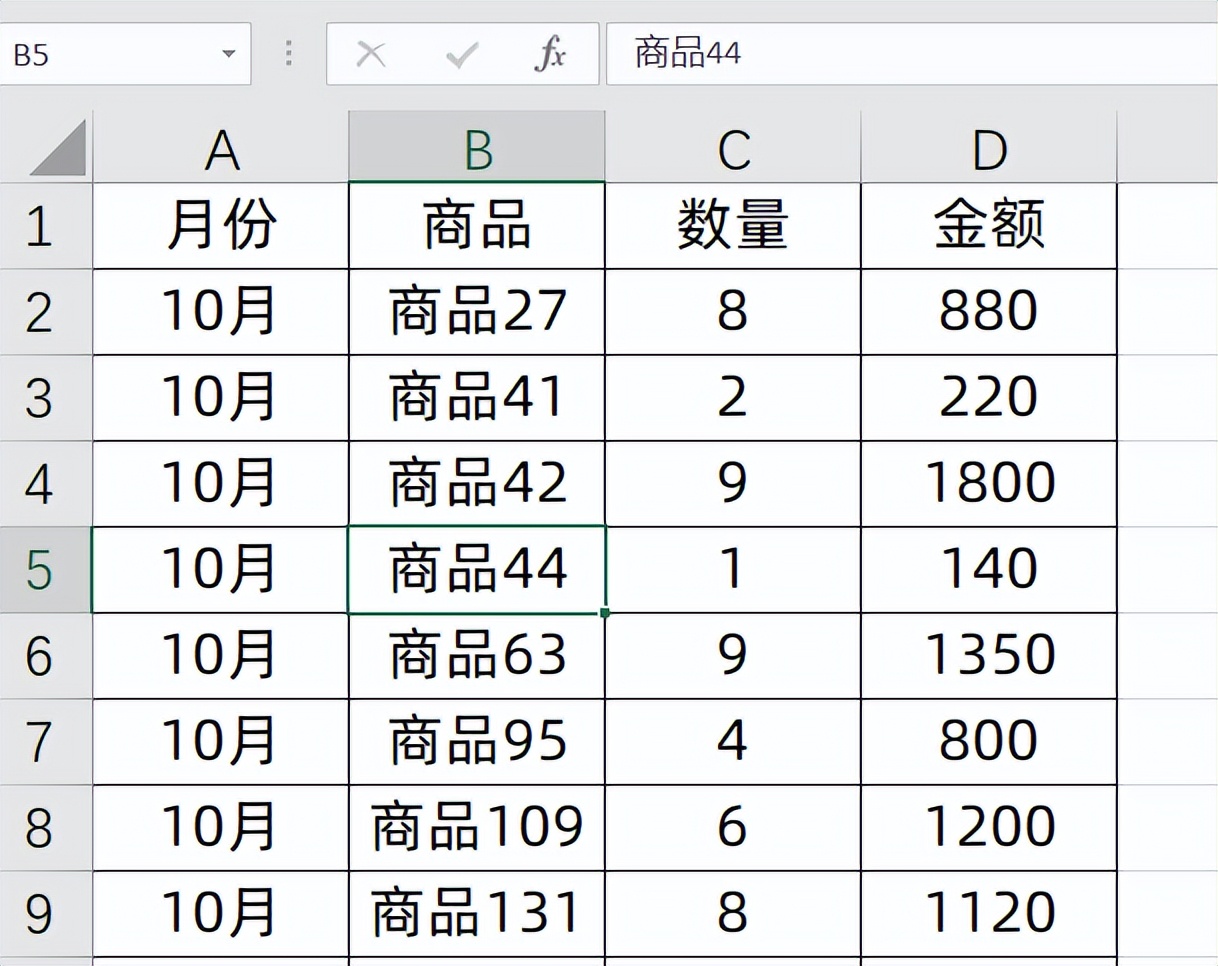
Task: Select column A header
Action: 219,148
